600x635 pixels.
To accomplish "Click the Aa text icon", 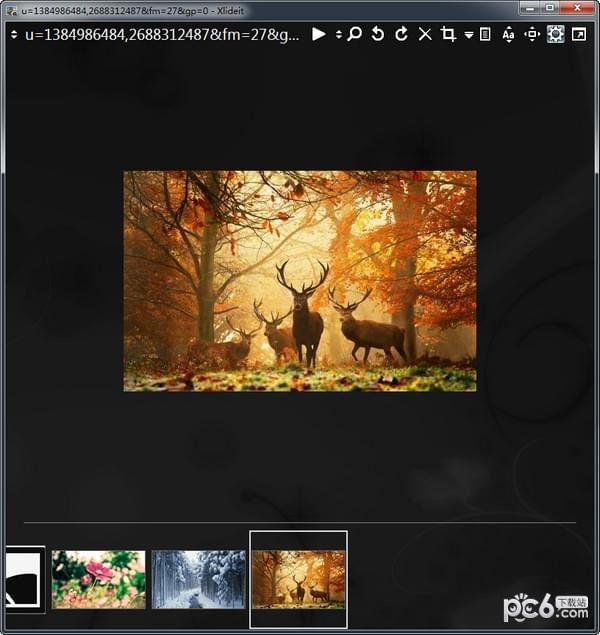I will [x=508, y=34].
